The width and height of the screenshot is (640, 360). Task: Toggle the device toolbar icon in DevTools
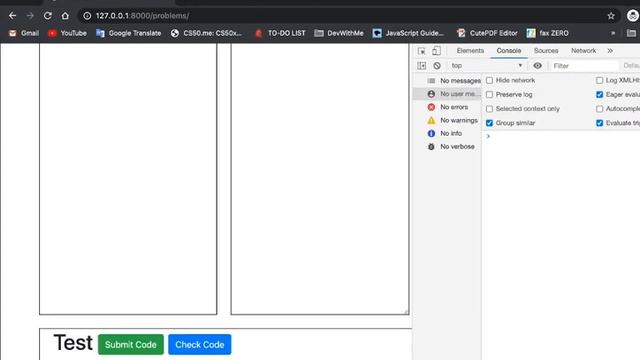(436, 51)
